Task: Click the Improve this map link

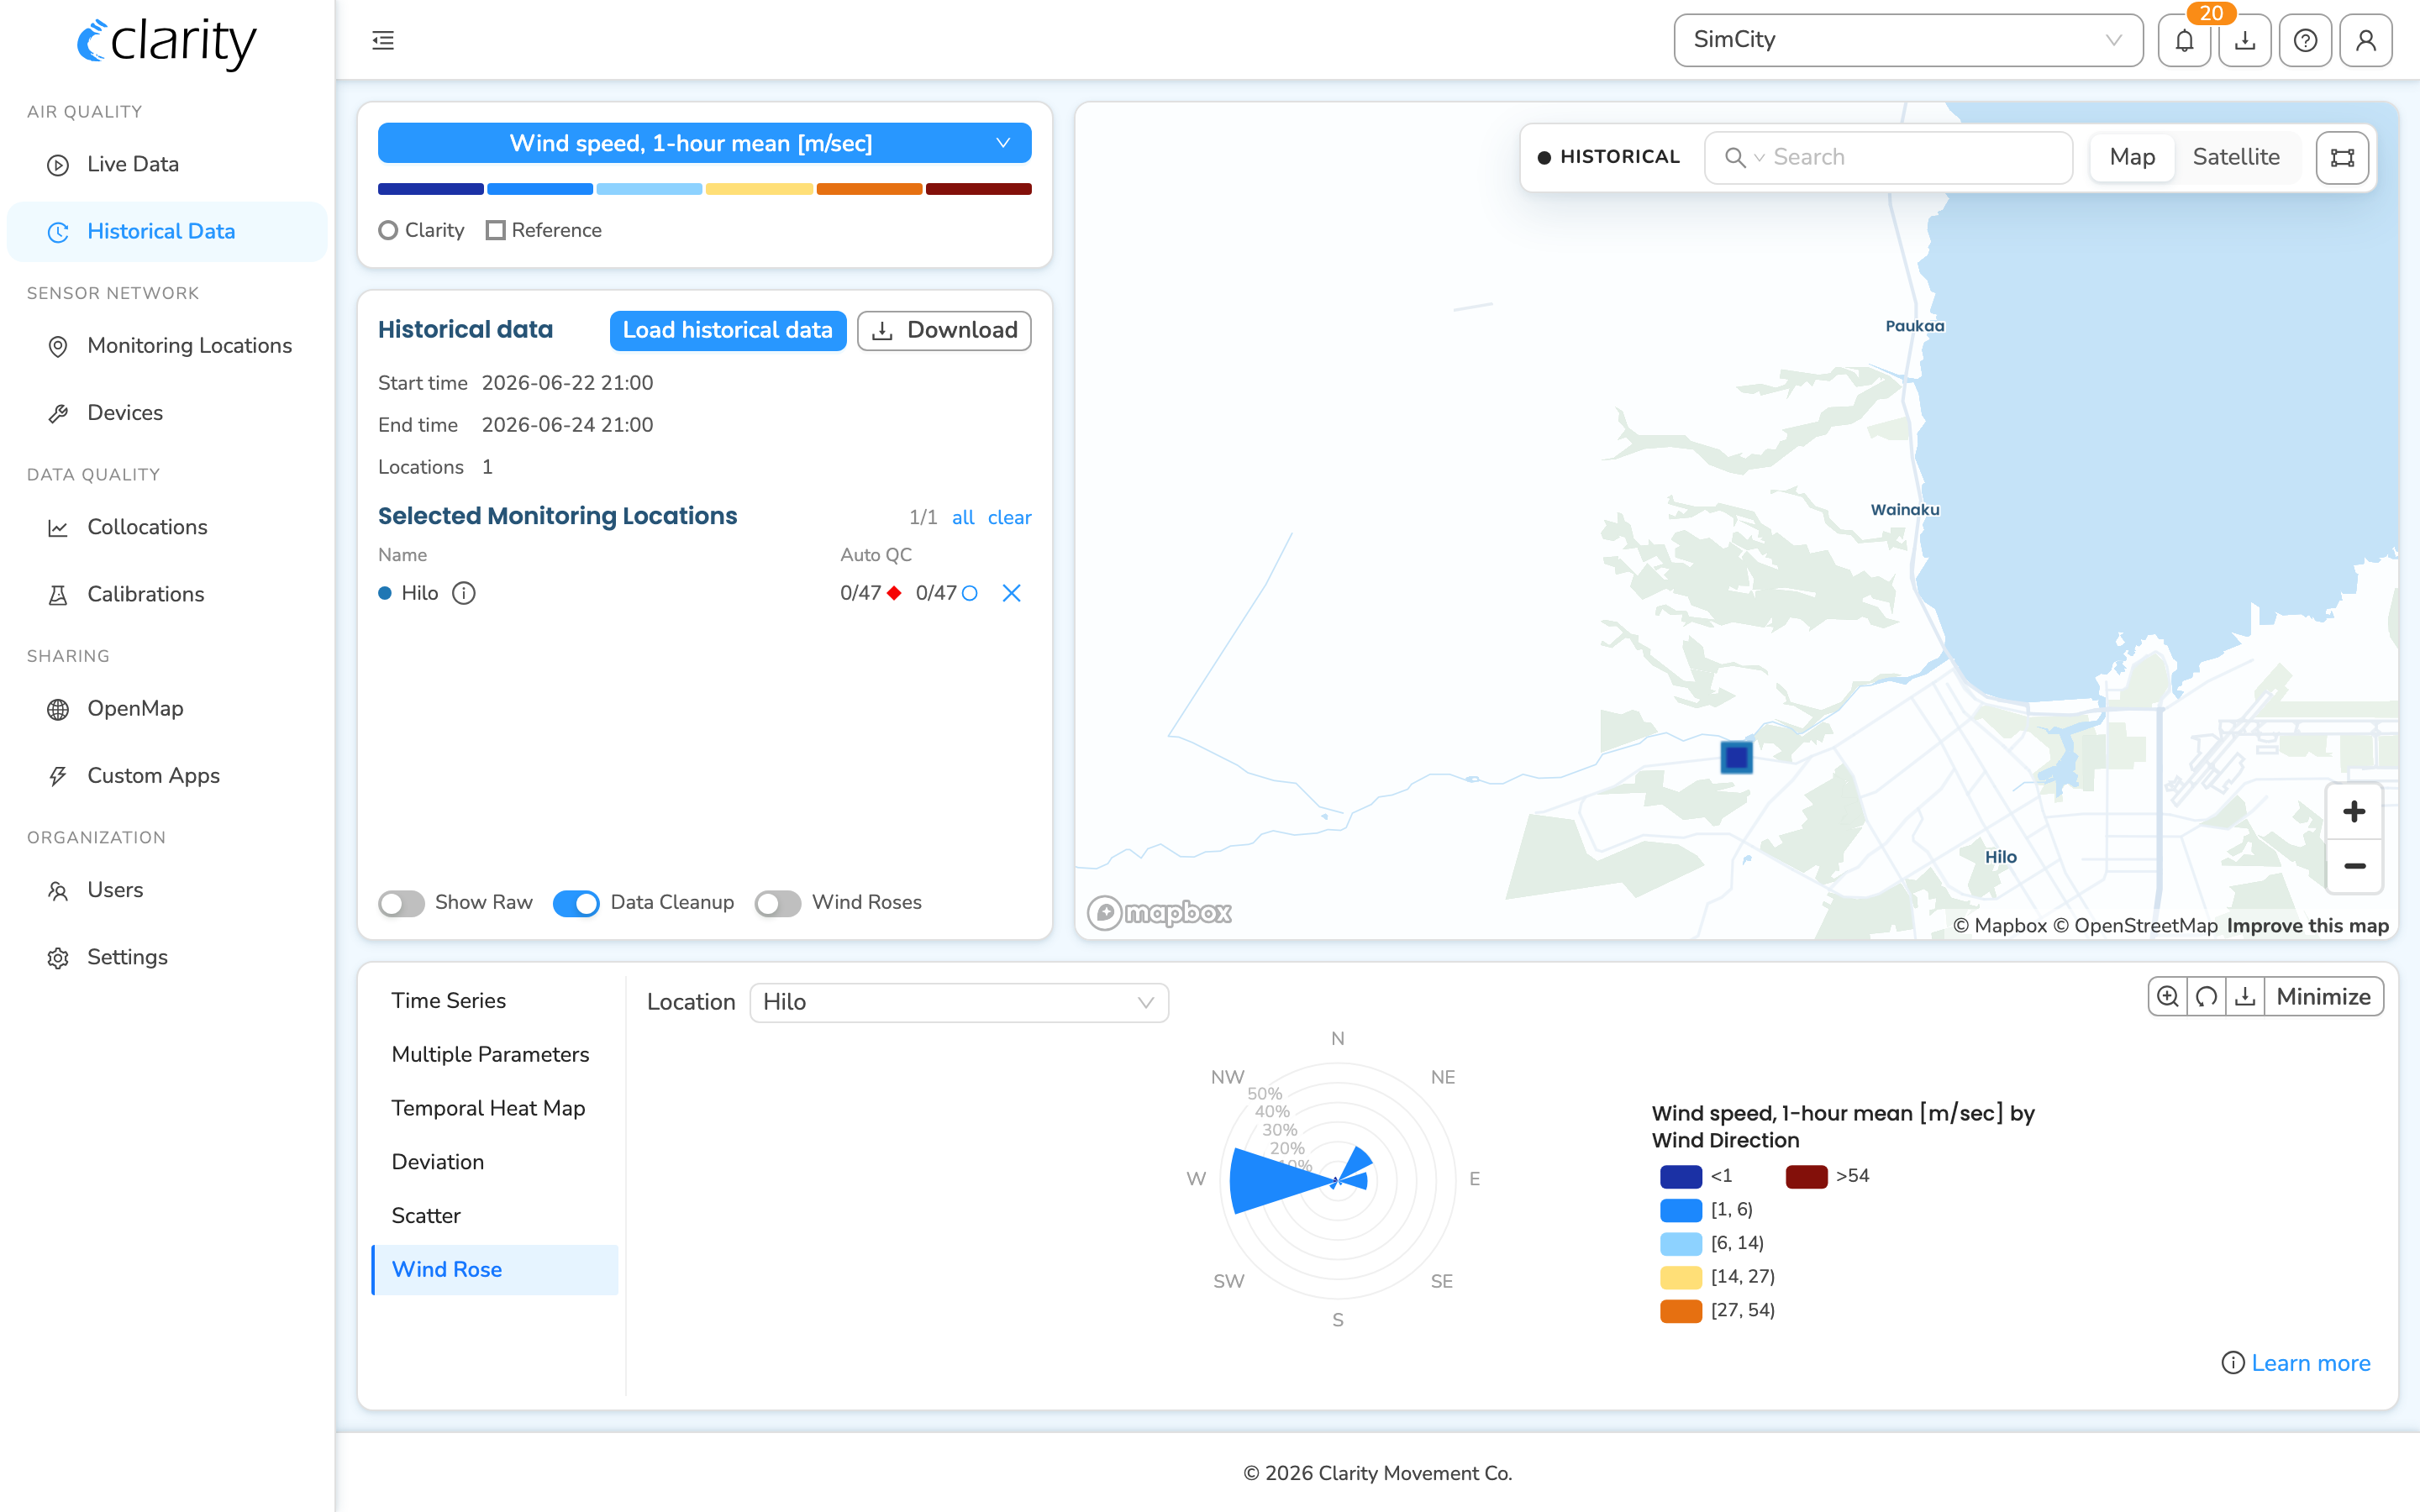Action: tap(2308, 925)
